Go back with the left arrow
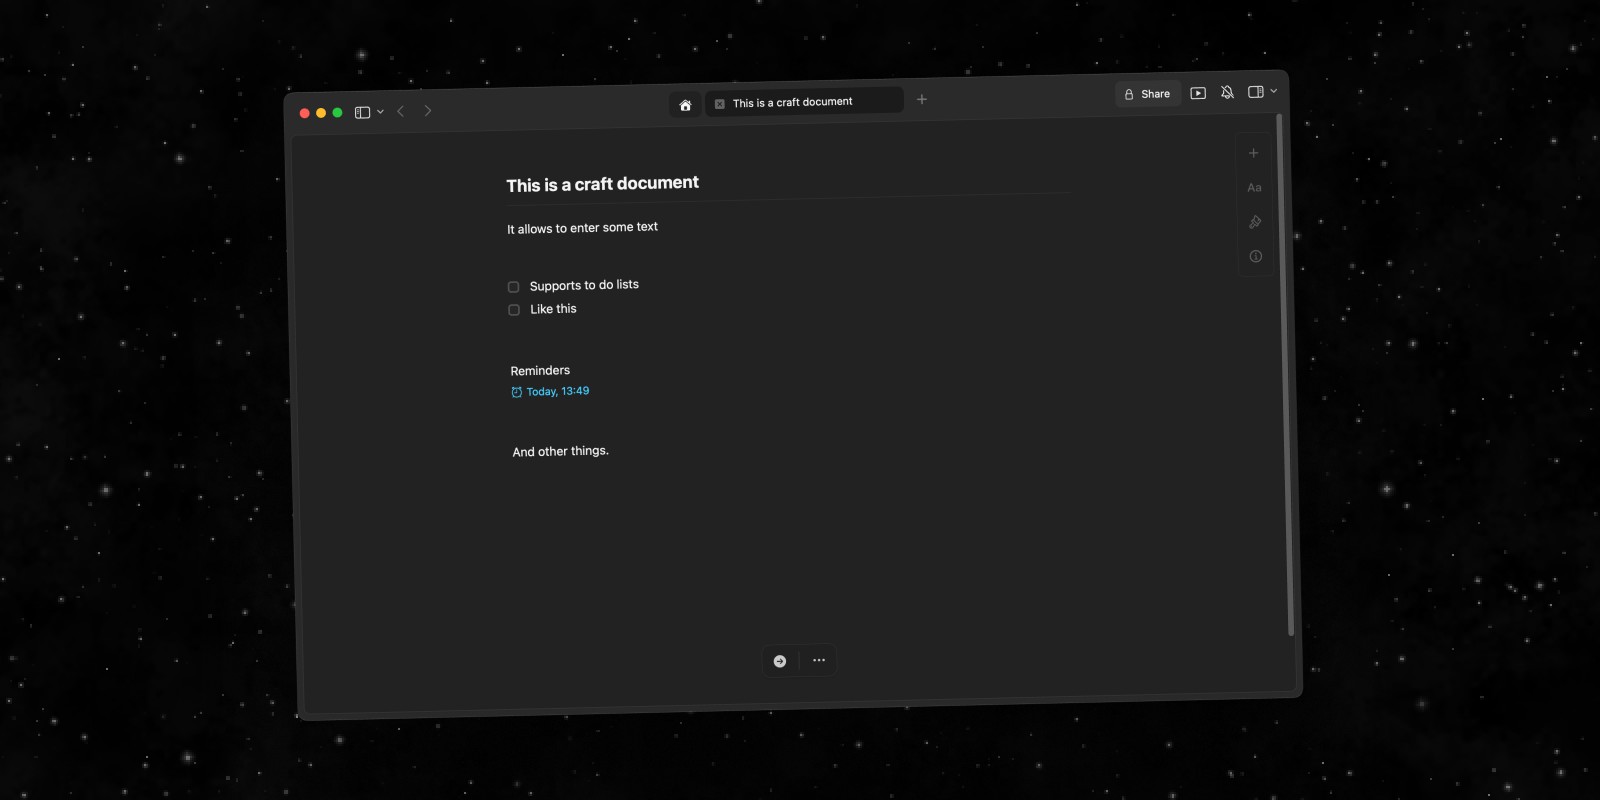1600x800 pixels. (401, 111)
